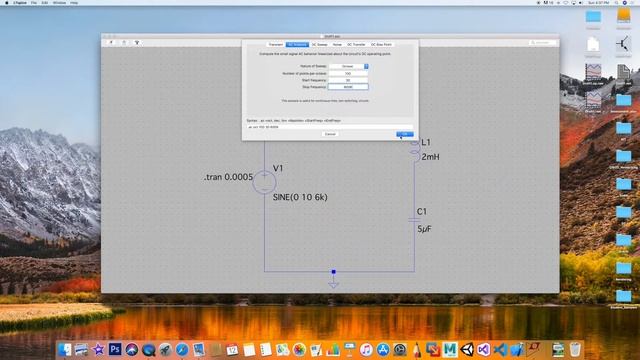Launch Safari from the Dock
The width and height of the screenshot is (640, 360).
tap(182, 350)
